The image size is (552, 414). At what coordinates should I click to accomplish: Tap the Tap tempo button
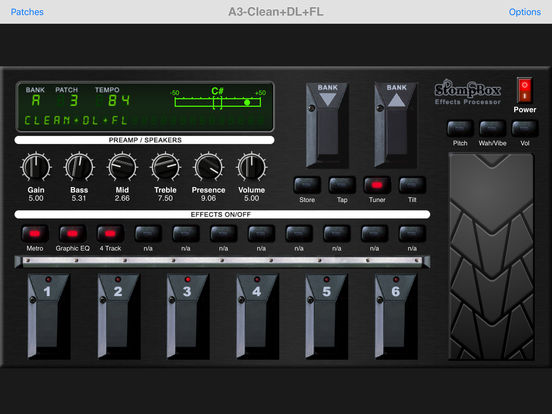[342, 185]
